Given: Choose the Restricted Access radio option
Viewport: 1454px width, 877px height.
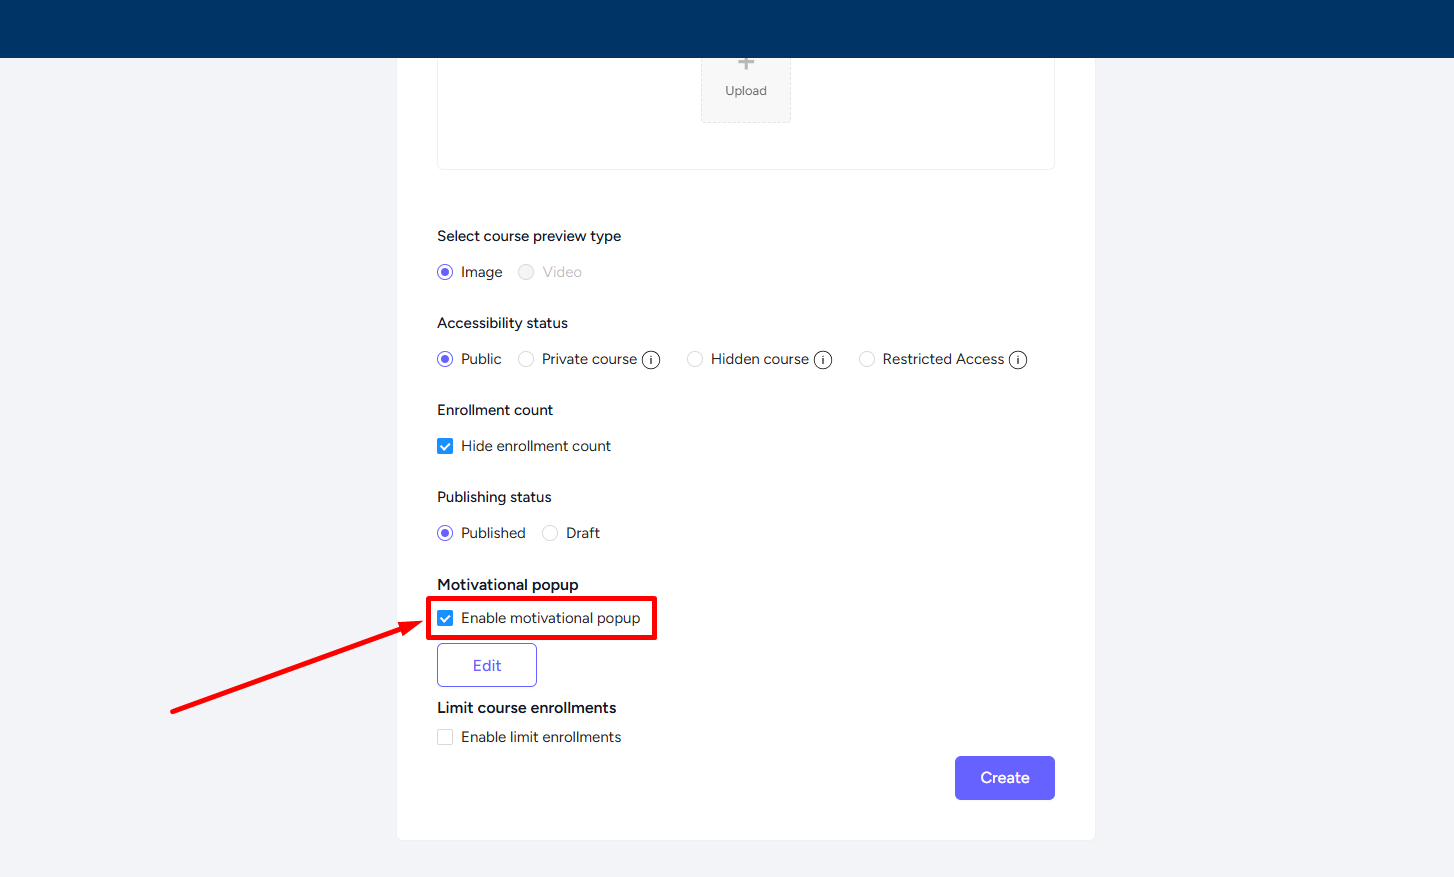Looking at the screenshot, I should [867, 359].
